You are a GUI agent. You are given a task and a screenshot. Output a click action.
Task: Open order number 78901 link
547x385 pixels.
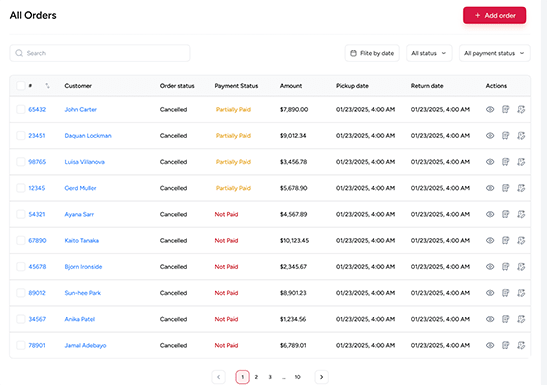(37, 345)
